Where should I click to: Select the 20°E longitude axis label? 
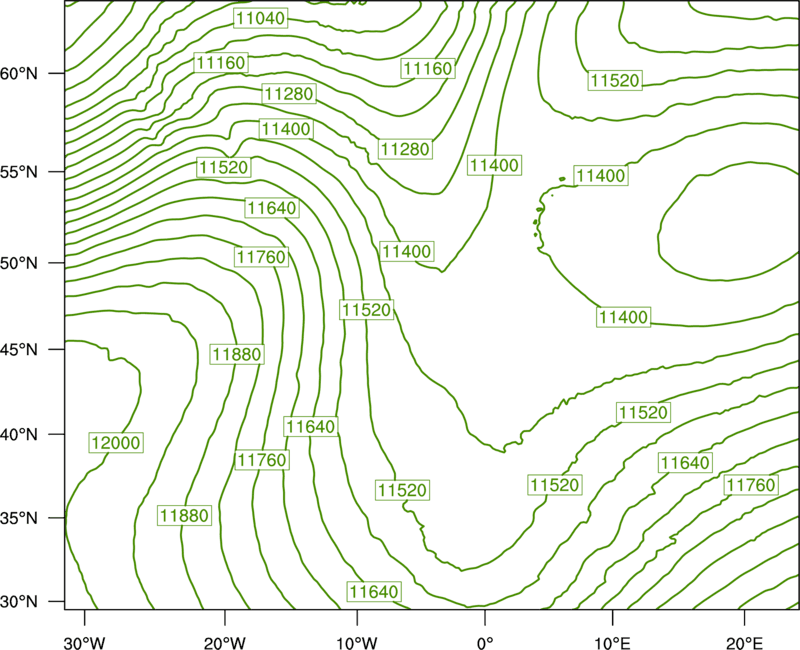point(744,642)
